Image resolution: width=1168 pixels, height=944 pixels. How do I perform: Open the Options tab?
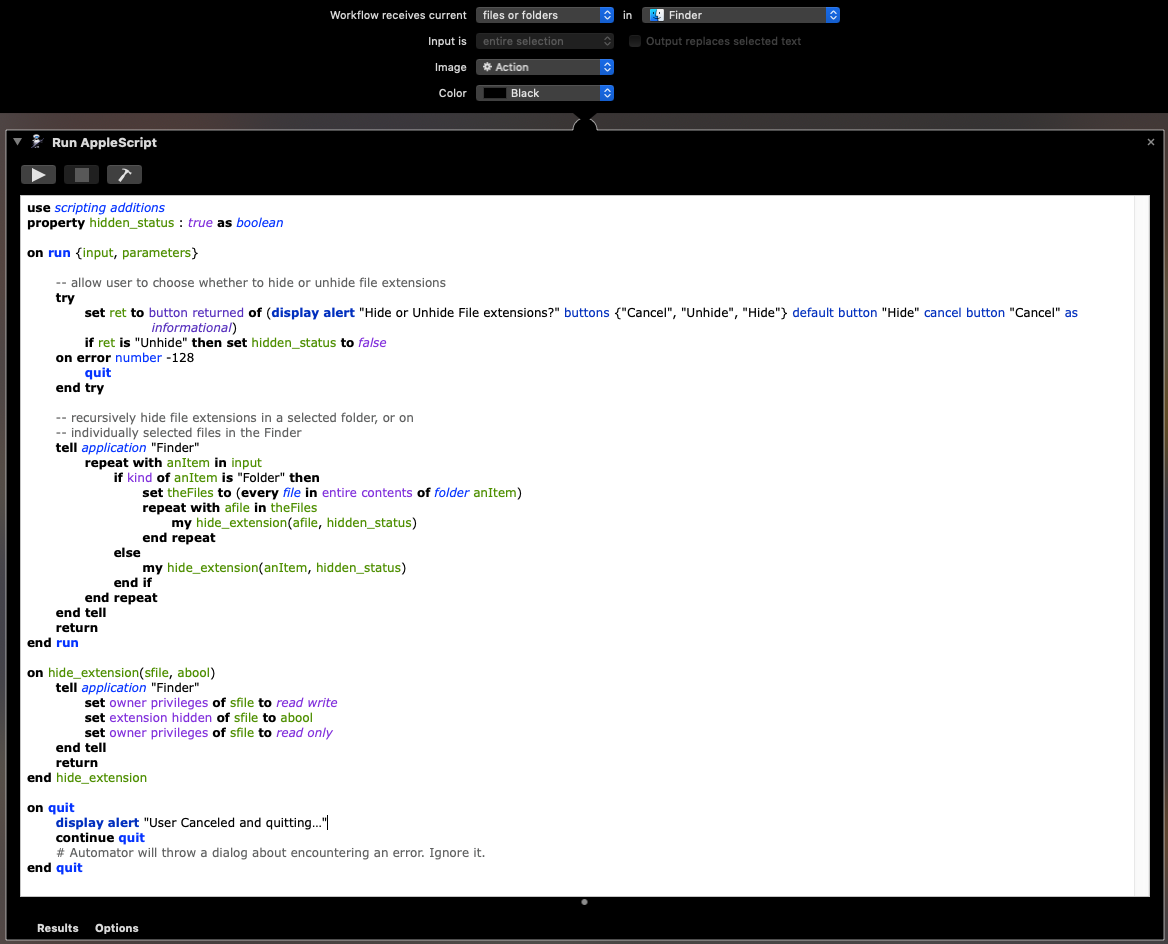point(116,928)
